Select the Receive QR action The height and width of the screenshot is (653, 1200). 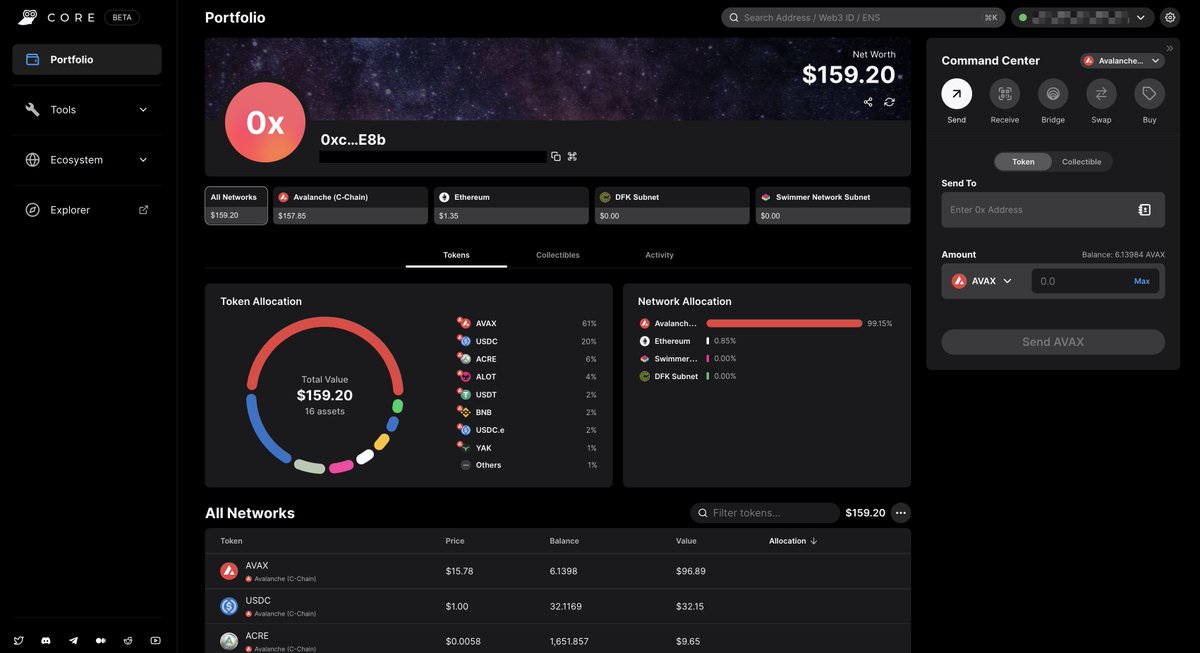pos(1005,94)
